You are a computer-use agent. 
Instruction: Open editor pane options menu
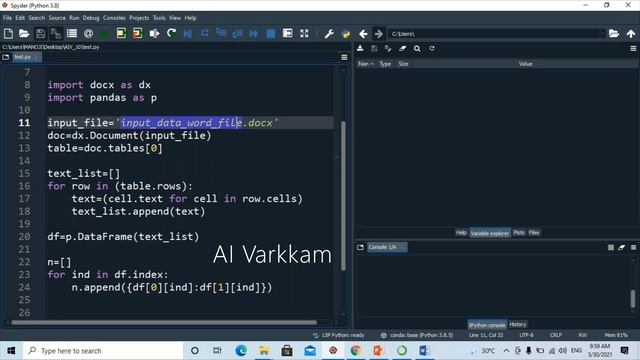click(344, 57)
